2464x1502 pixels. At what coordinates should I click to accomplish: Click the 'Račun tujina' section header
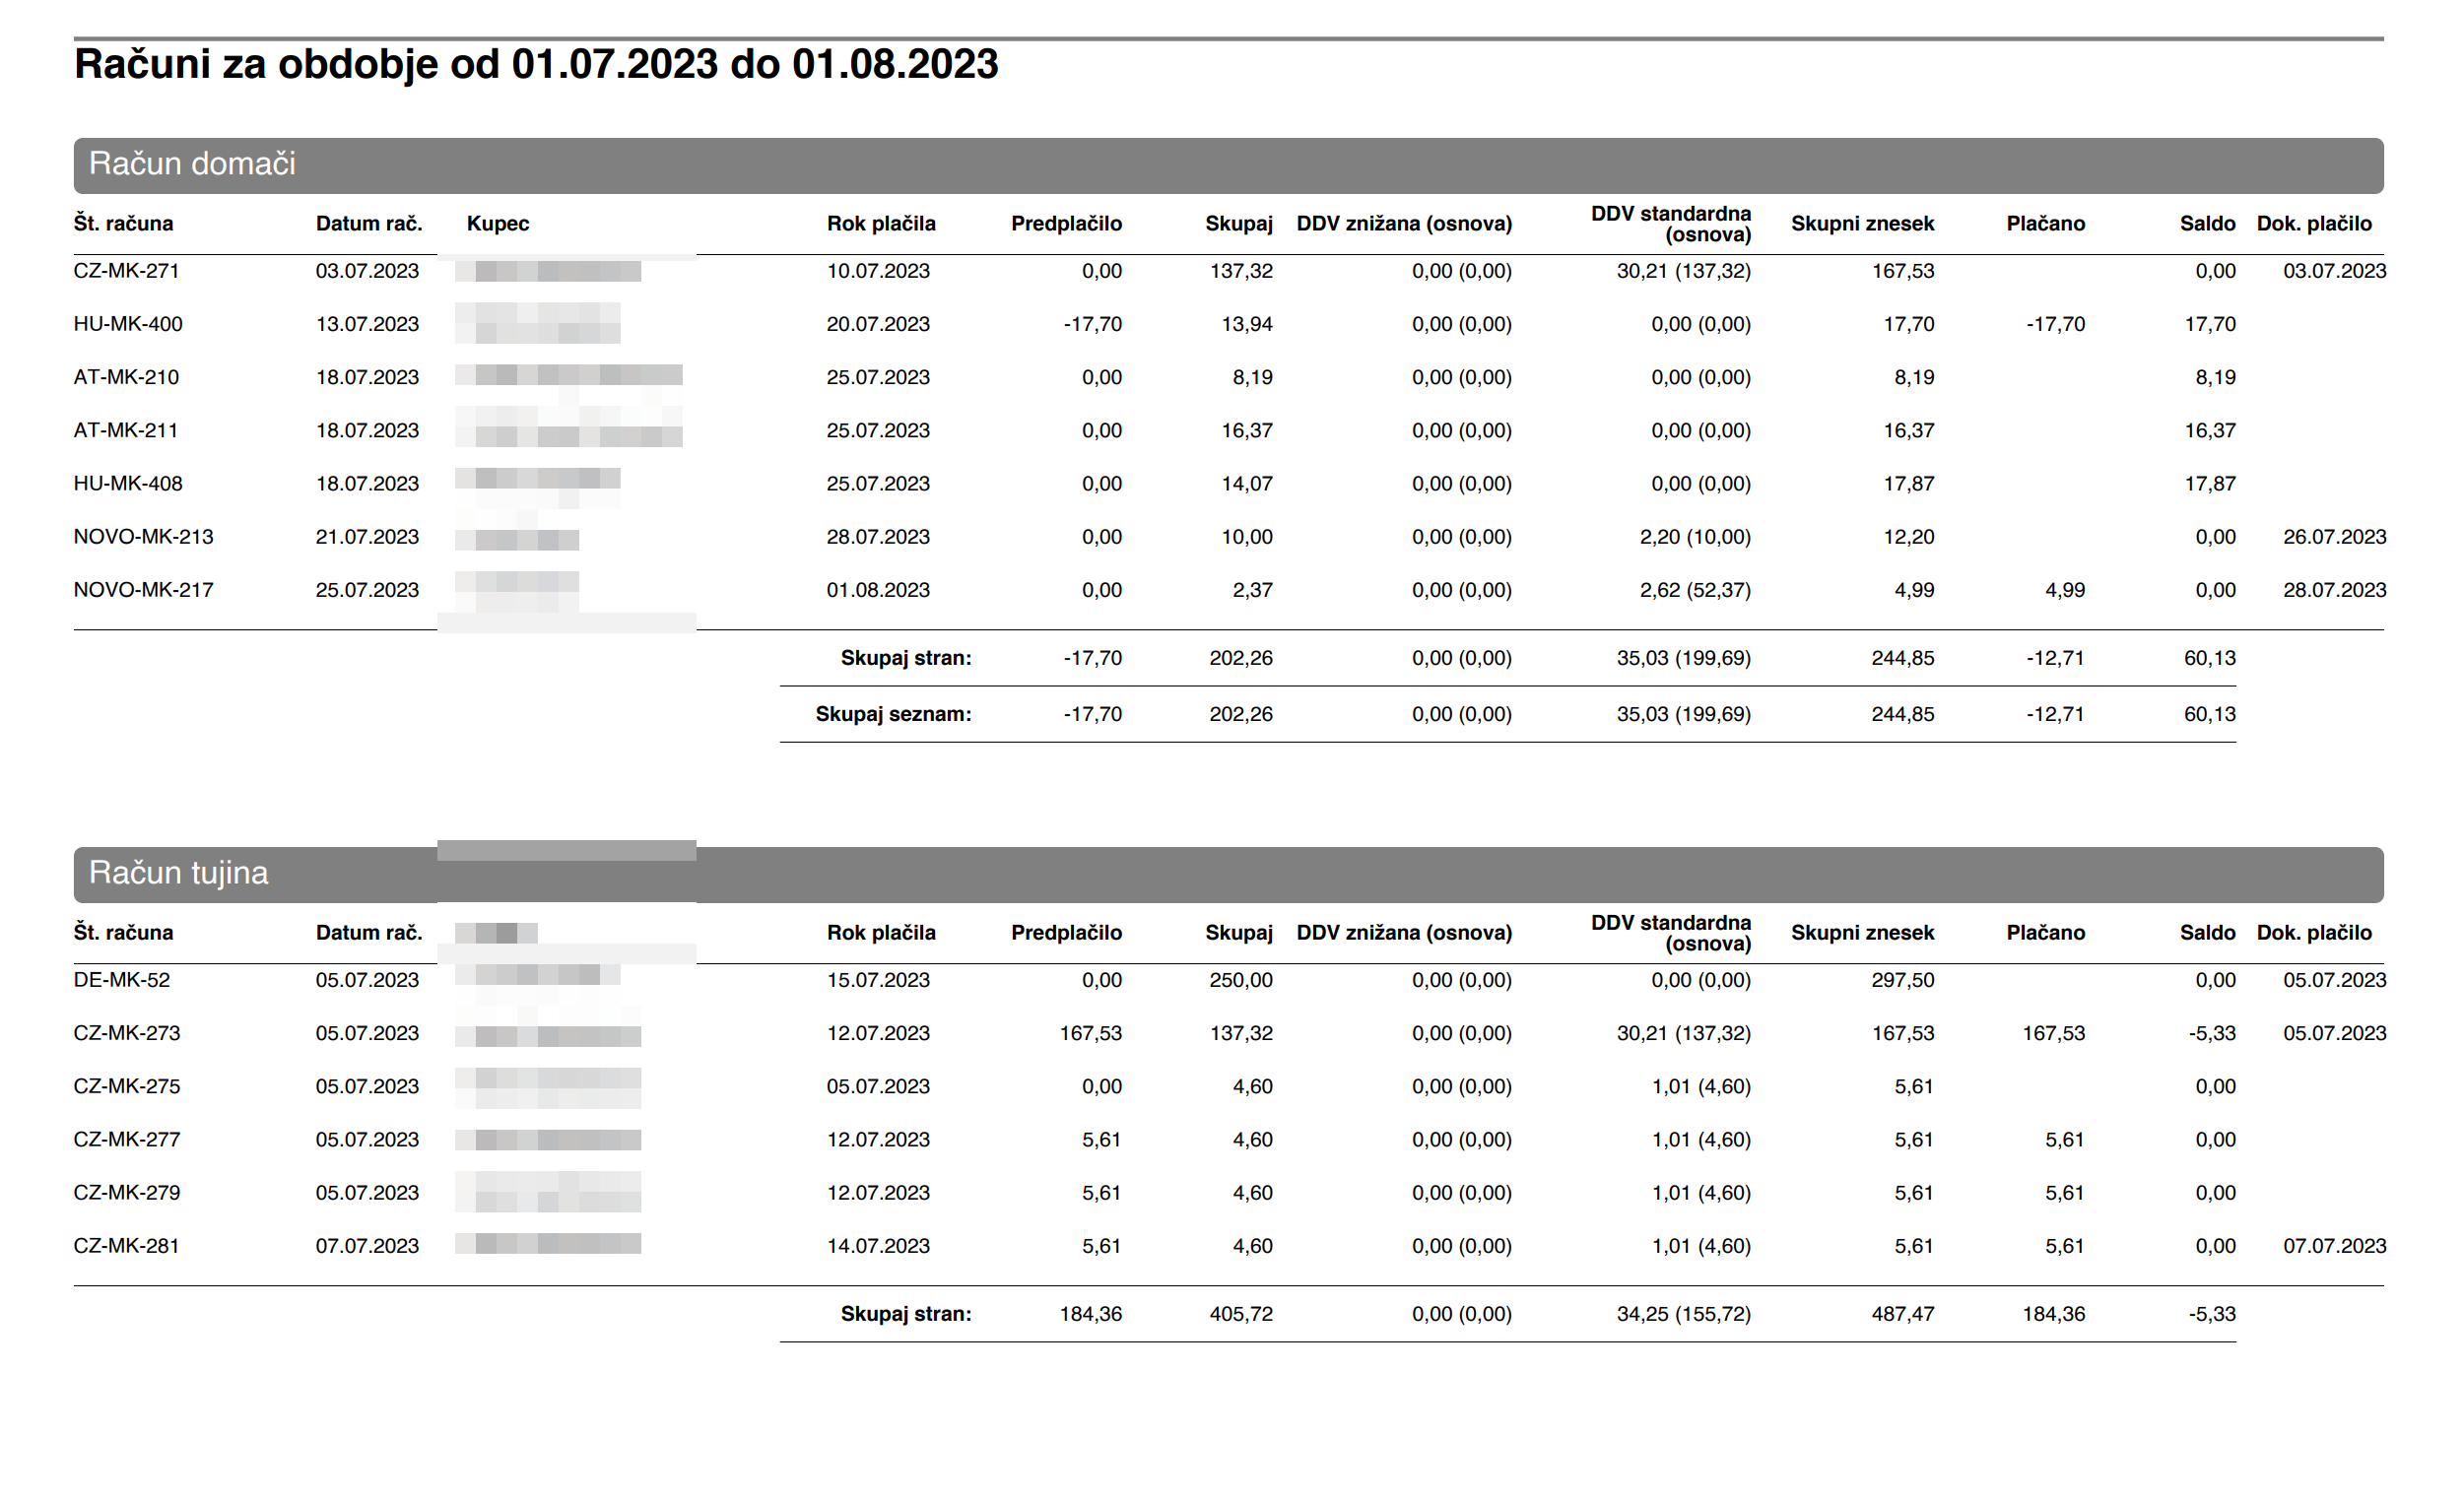tap(178, 873)
